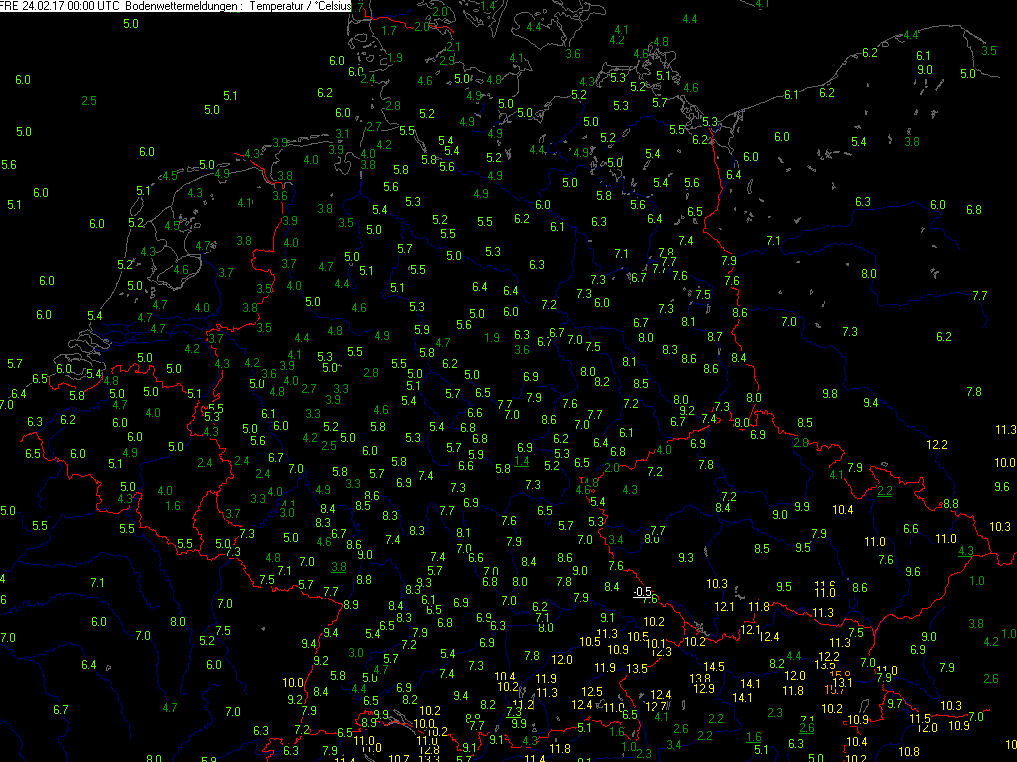This screenshot has width=1017, height=762.
Task: Click the 2.5 reading over the sea
Action: pos(88,101)
